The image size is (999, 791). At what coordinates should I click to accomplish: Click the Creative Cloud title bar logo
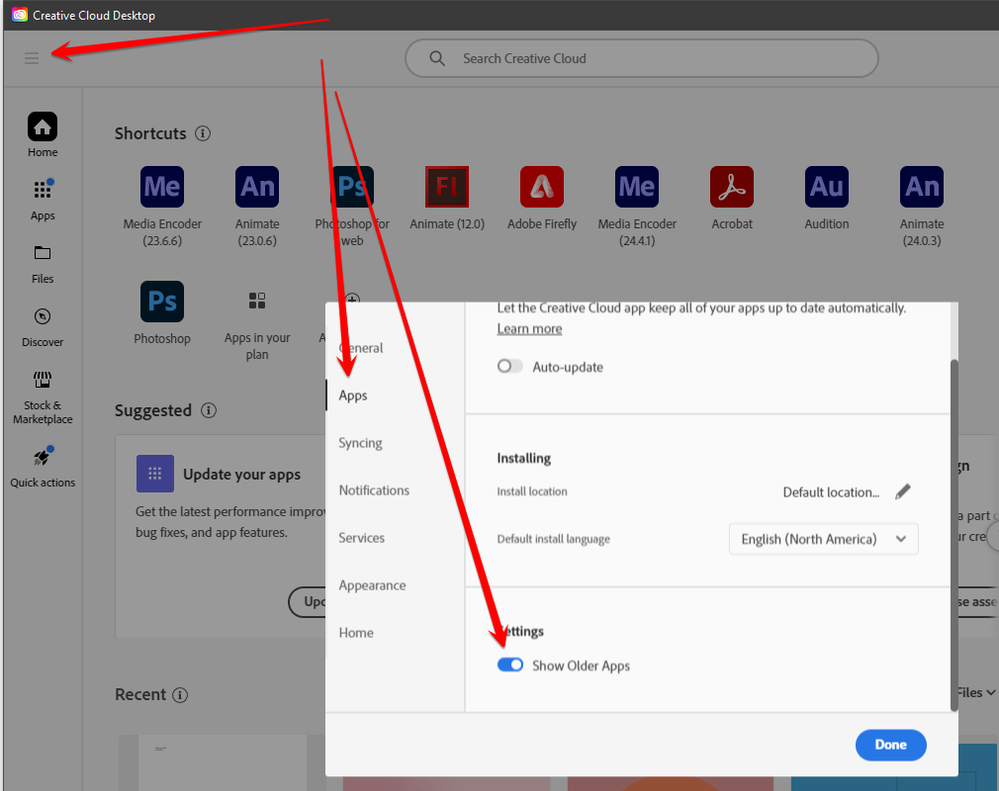pos(20,15)
